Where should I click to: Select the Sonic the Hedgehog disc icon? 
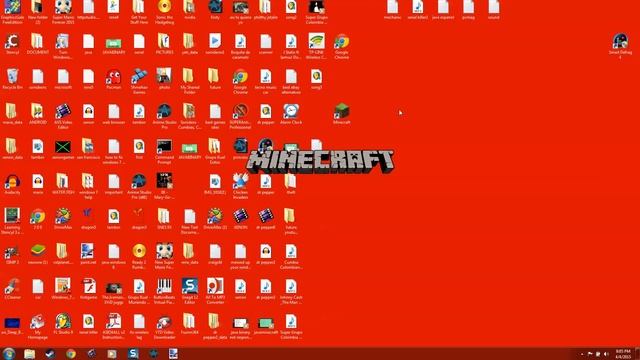click(164, 11)
